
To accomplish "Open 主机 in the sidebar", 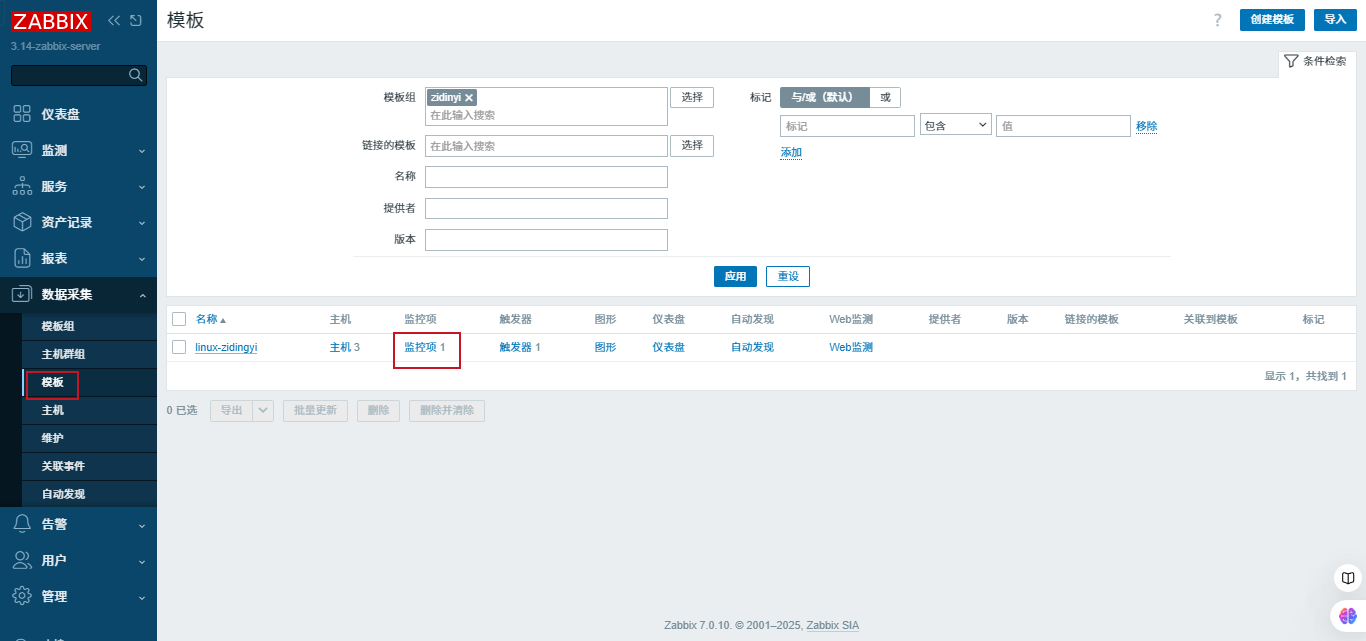I will tap(52, 410).
